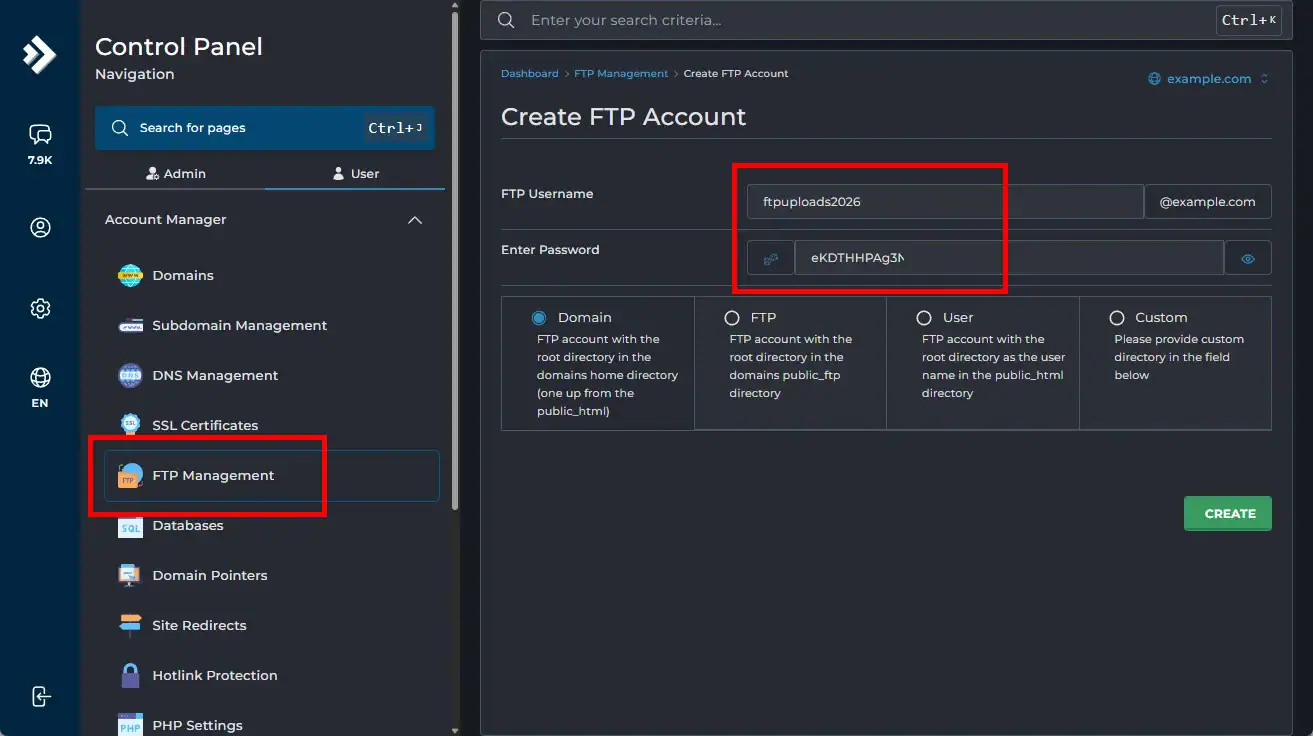Click the Create FTP Account breadcrumb text

[736, 74]
